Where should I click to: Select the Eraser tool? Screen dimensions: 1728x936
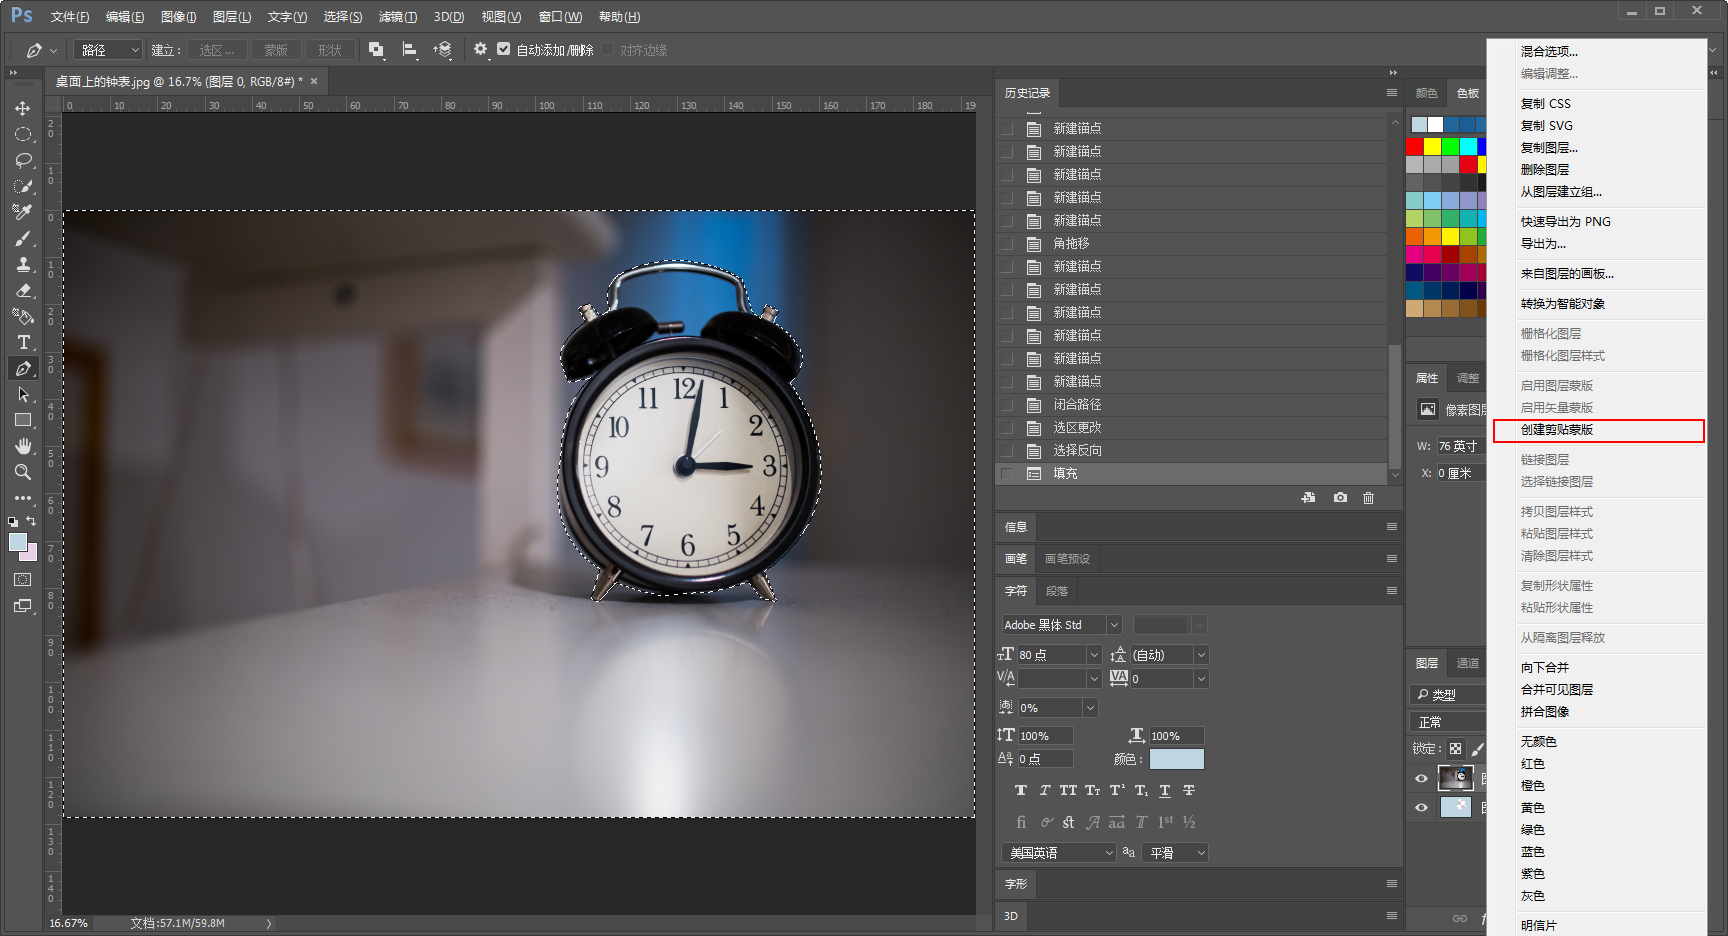23,290
